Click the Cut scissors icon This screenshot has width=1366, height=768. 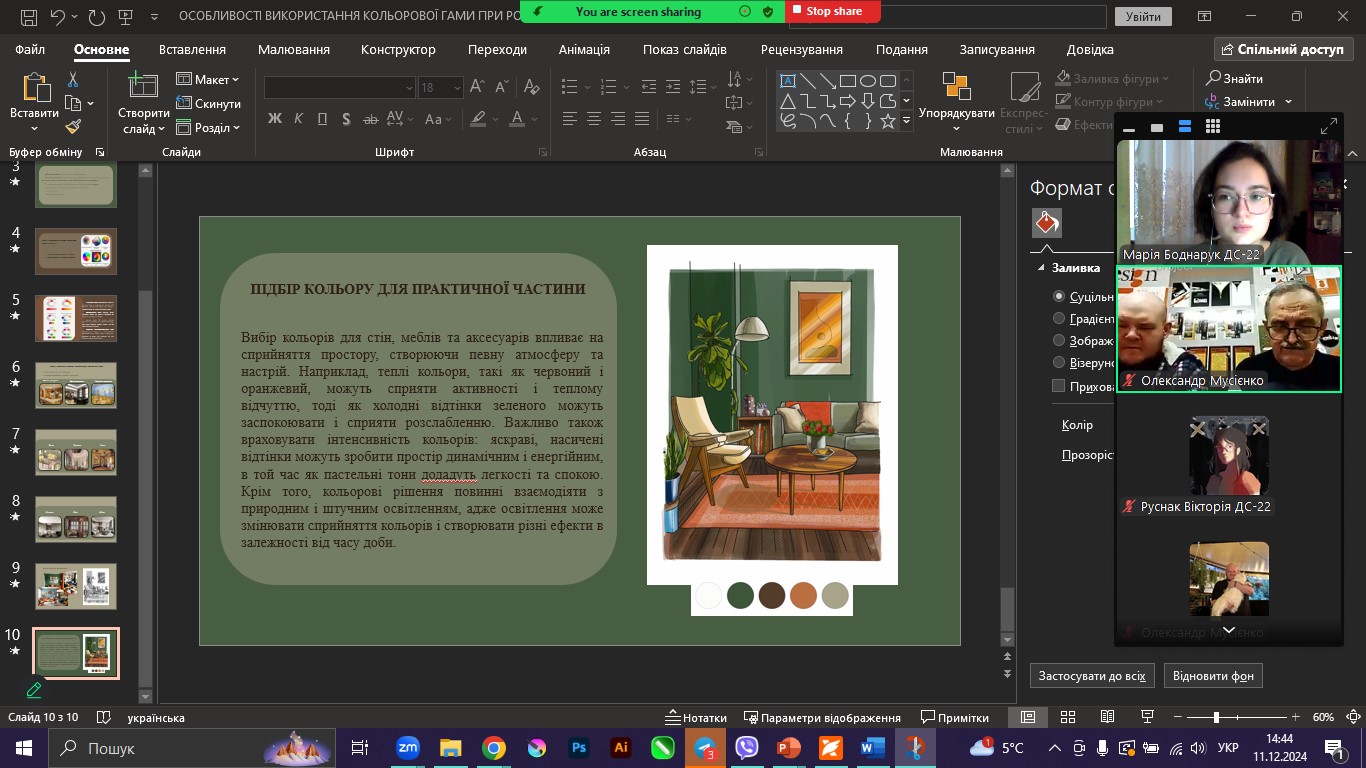73,79
